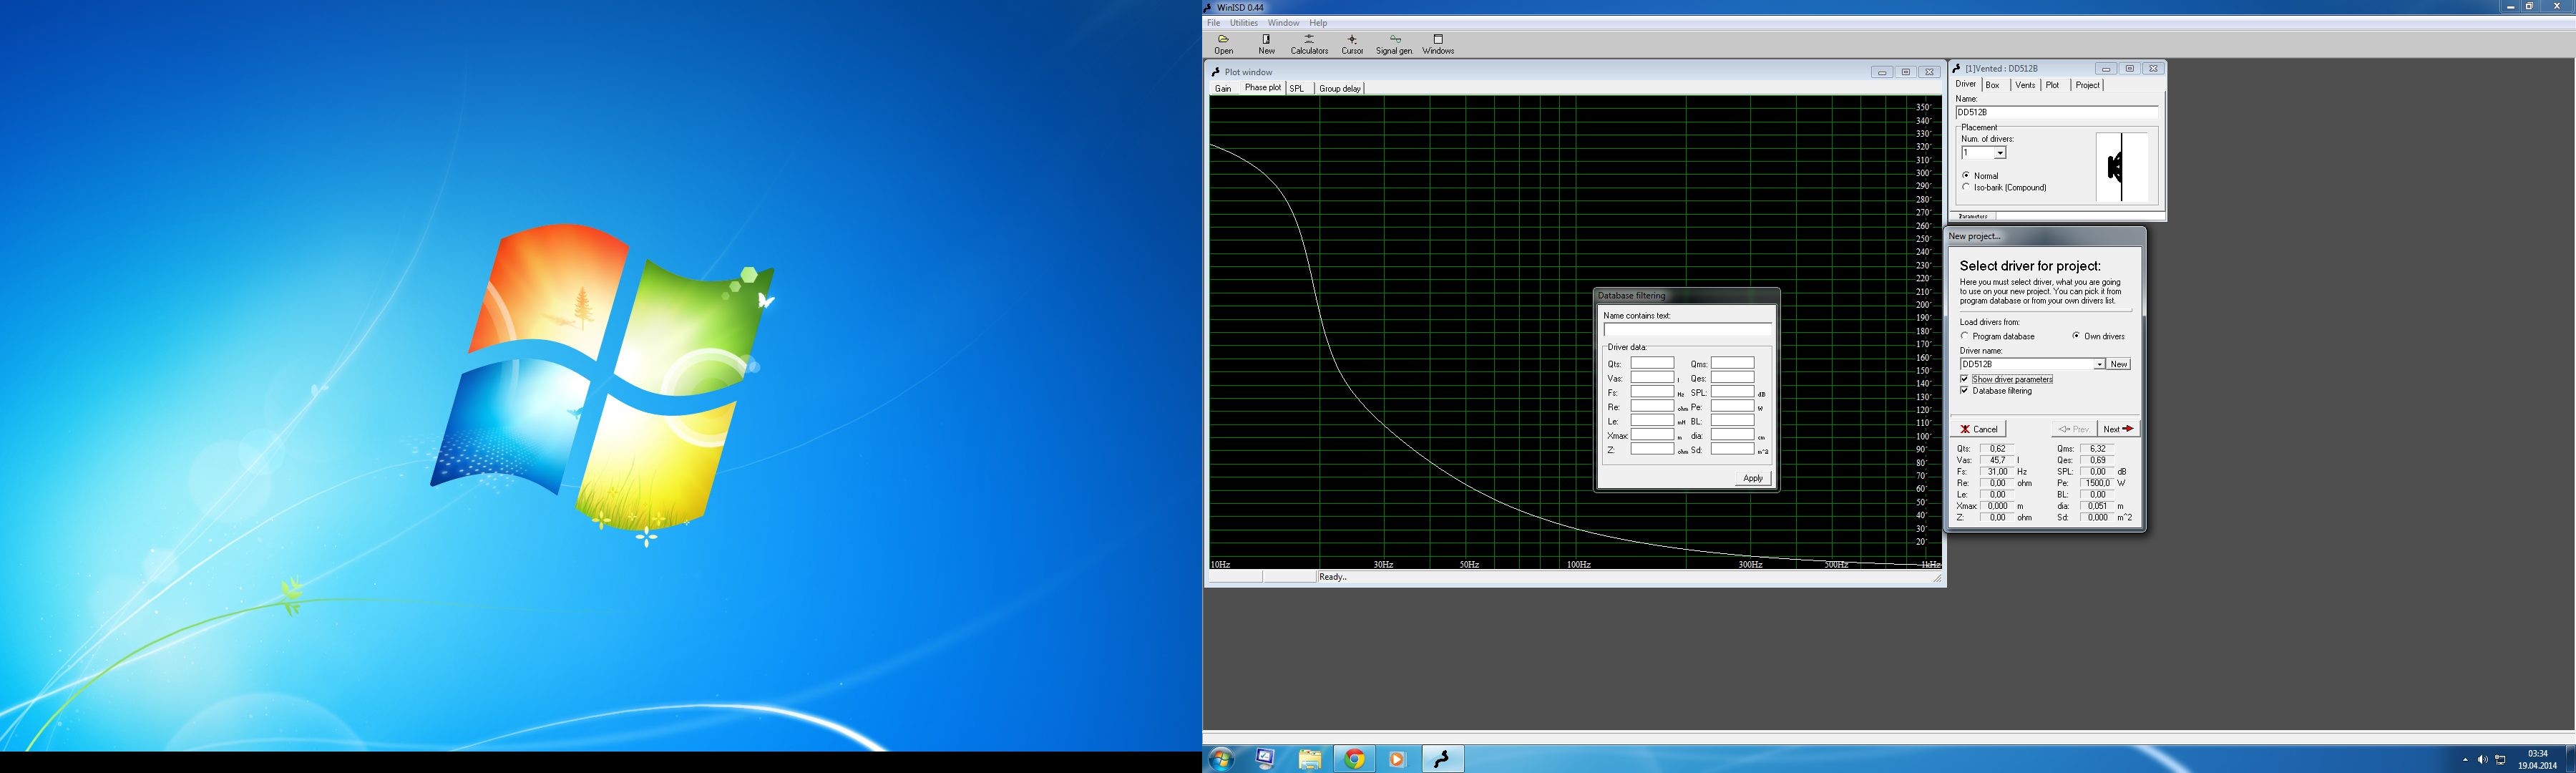Click the Pe filter input field
Screen dimensions: 2576x773
pos(1732,407)
